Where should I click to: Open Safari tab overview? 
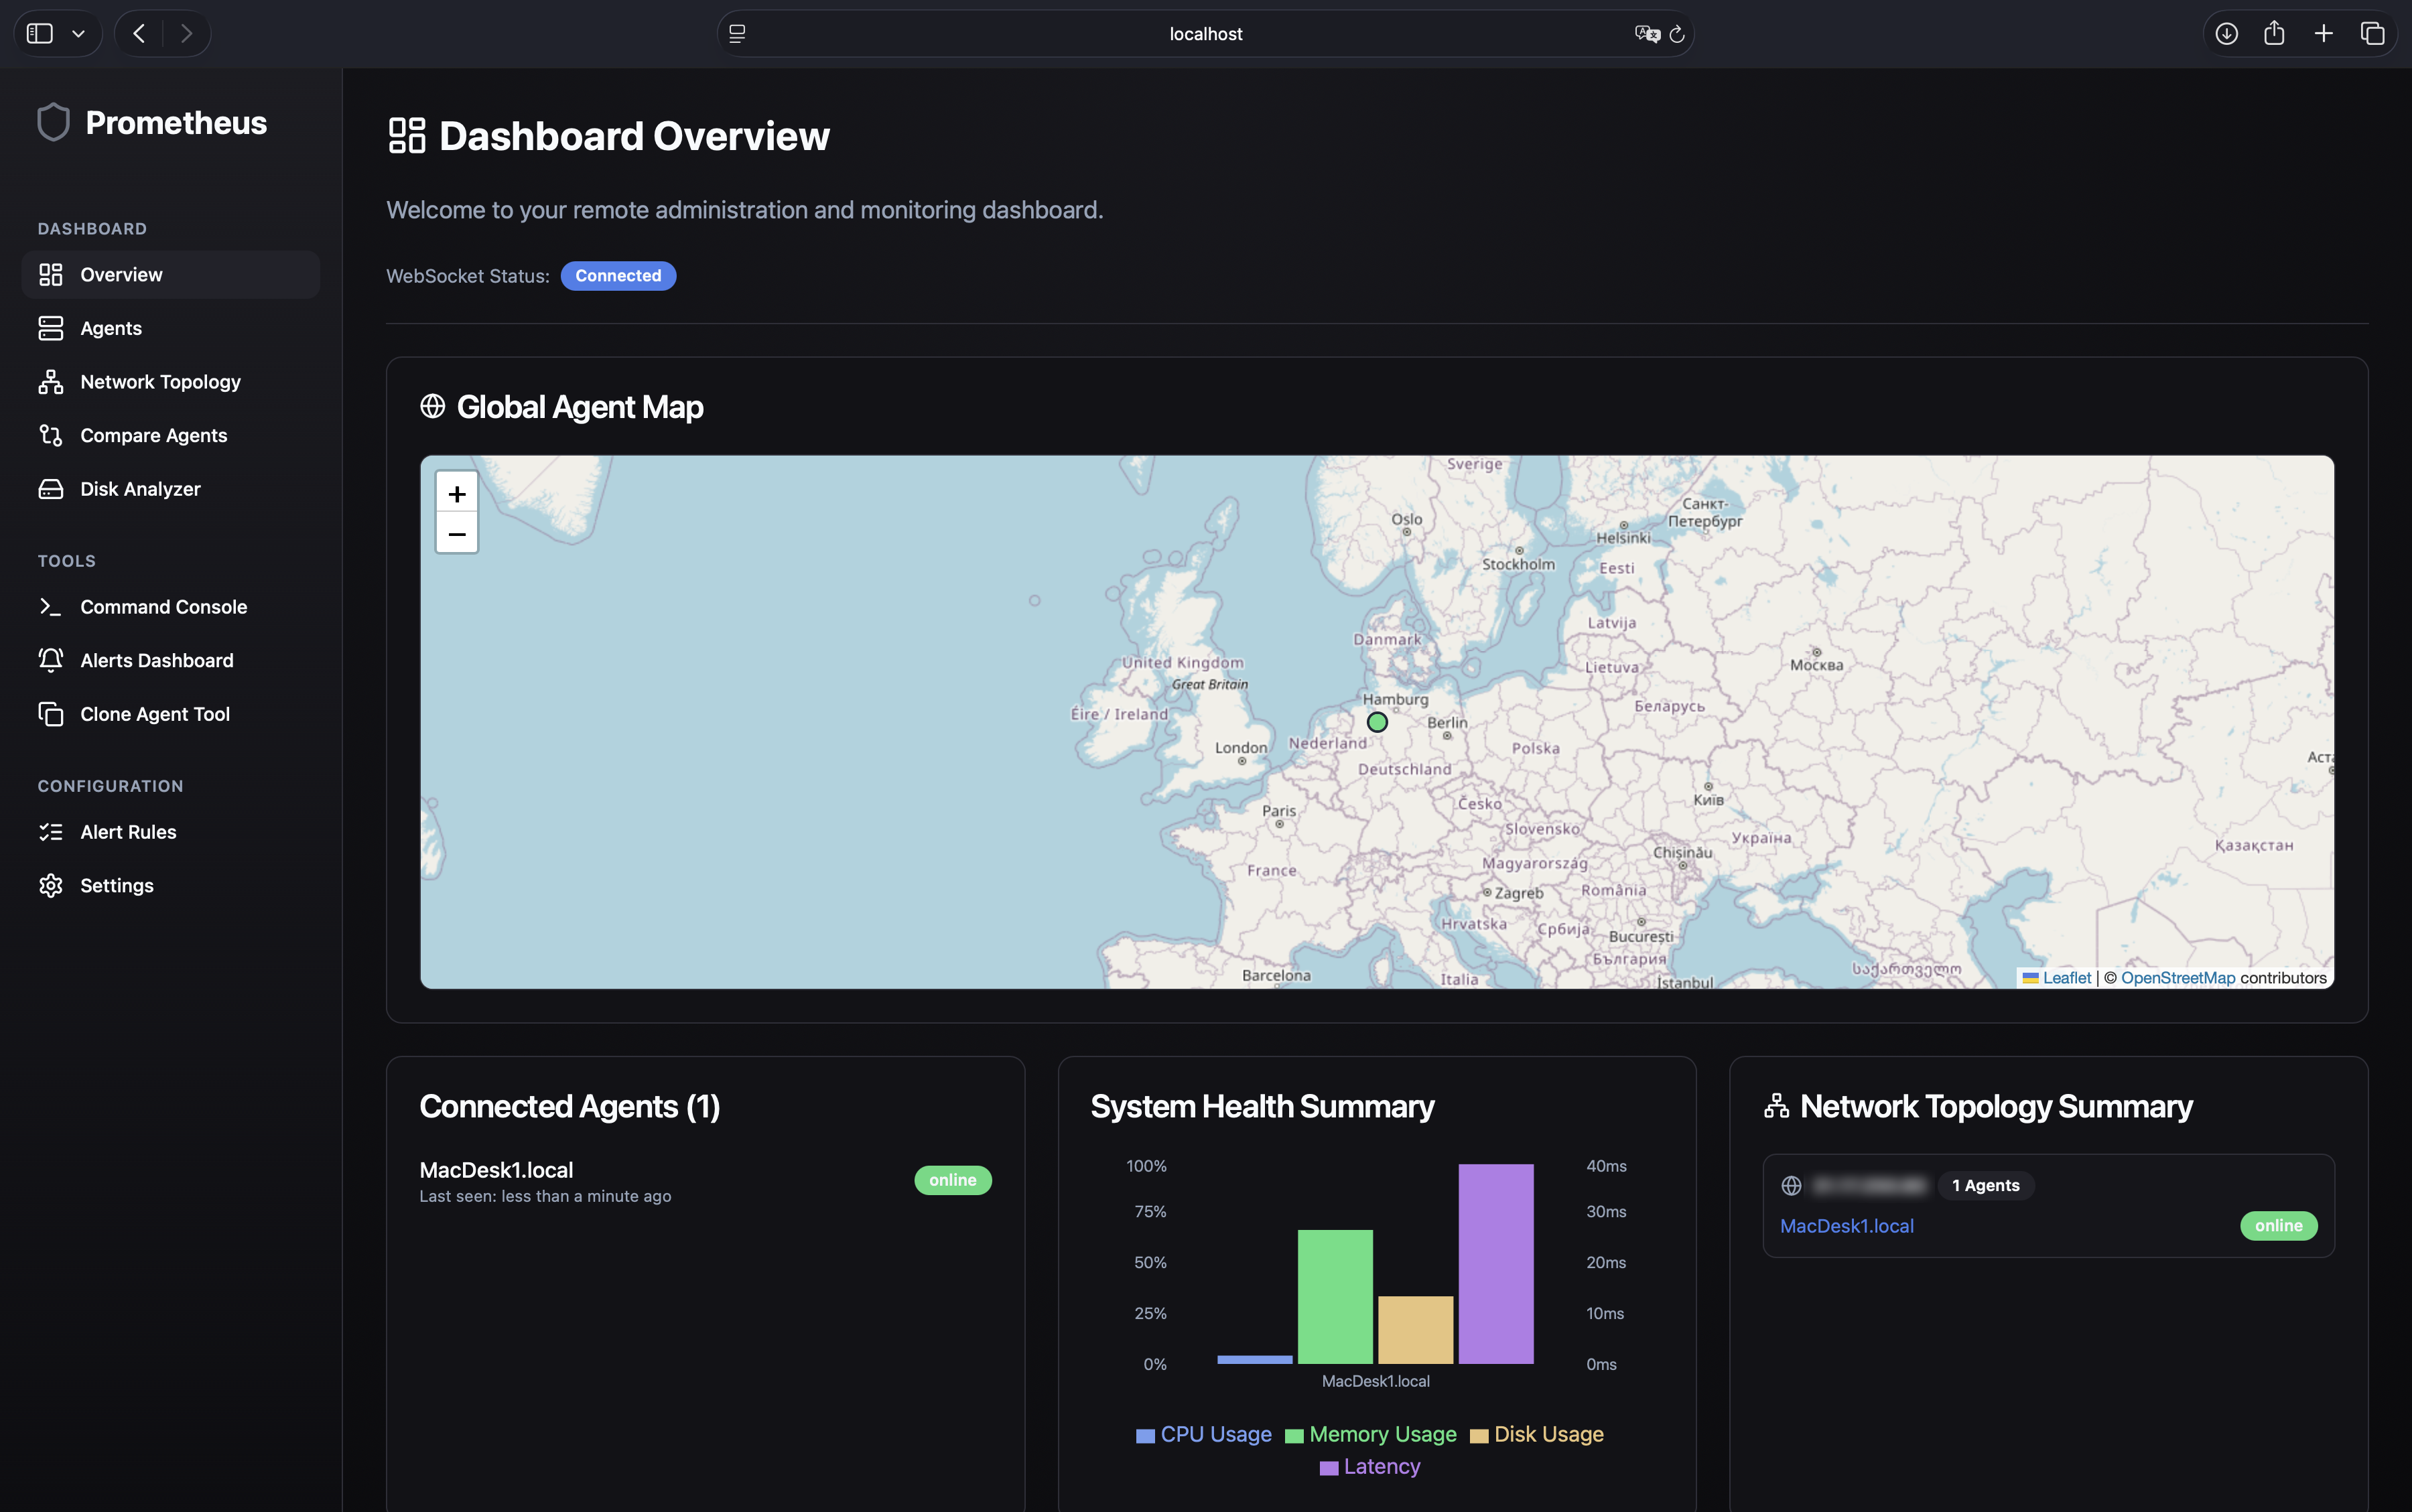click(2372, 33)
